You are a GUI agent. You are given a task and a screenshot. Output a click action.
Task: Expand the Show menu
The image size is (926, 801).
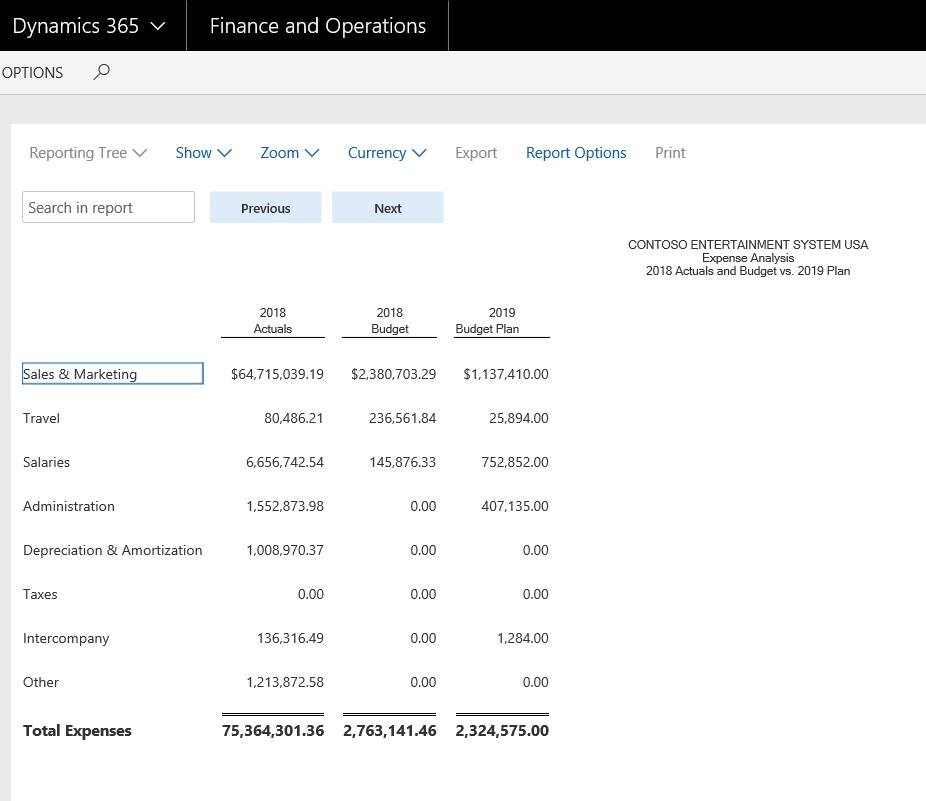pyautogui.click(x=203, y=153)
